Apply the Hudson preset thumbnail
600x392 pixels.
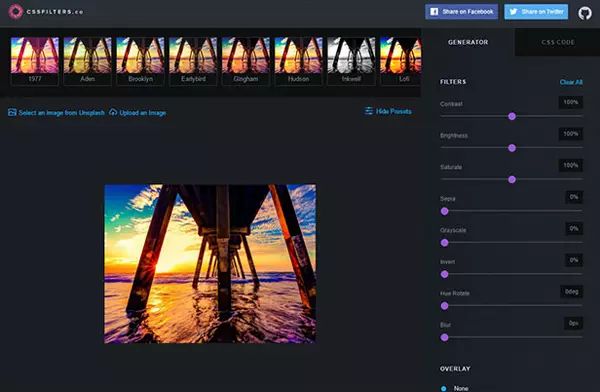point(299,60)
